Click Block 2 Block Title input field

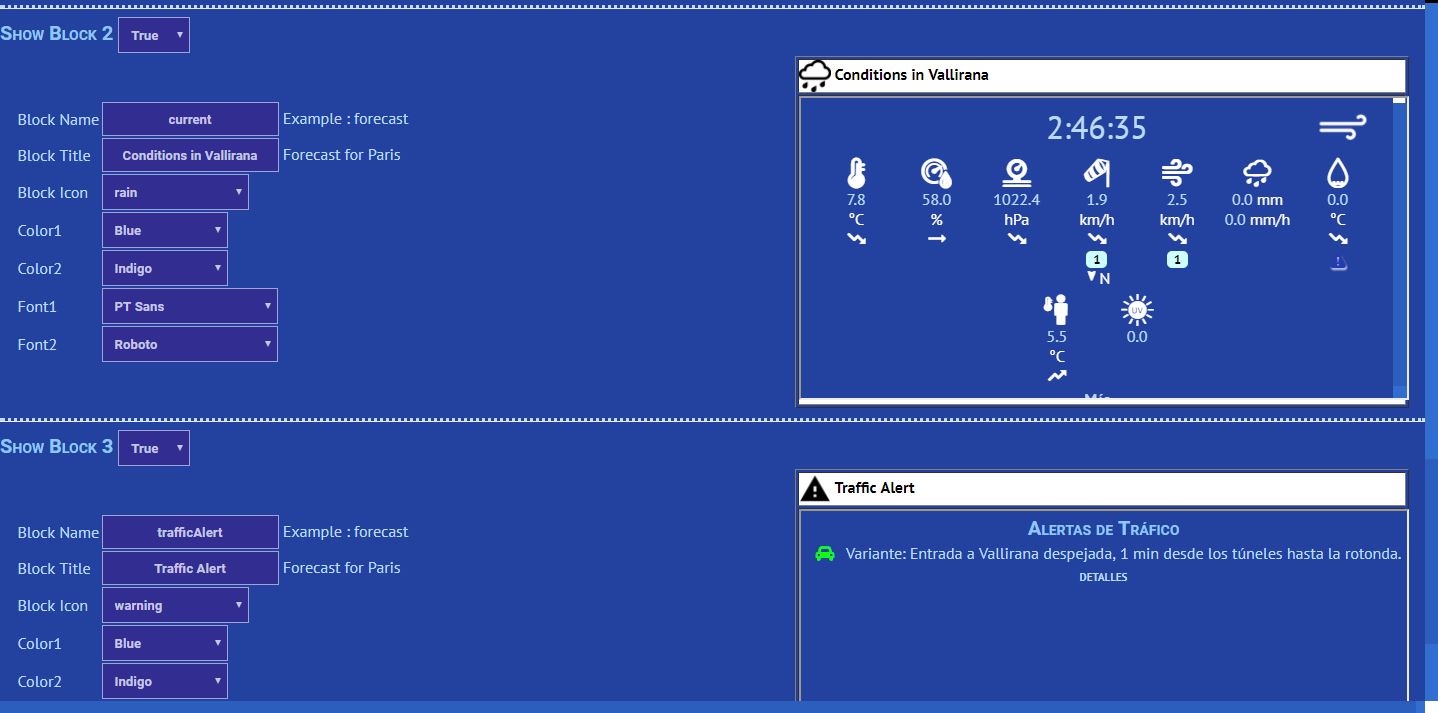point(190,155)
